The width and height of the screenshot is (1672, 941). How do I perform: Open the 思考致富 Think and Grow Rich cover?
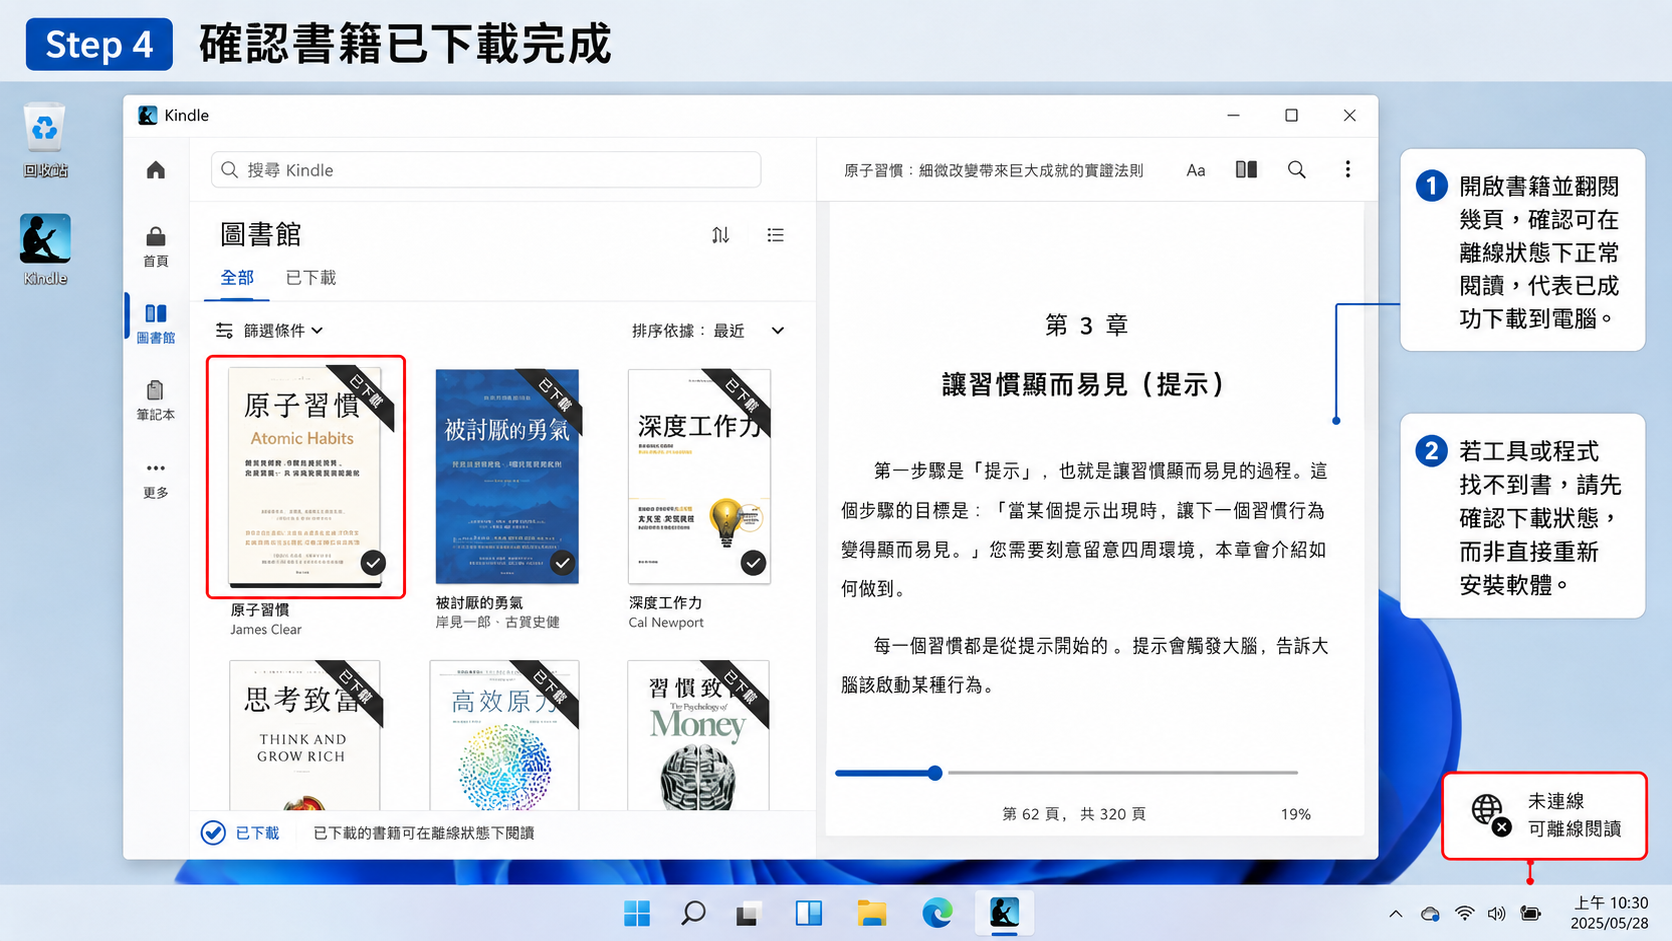305,735
